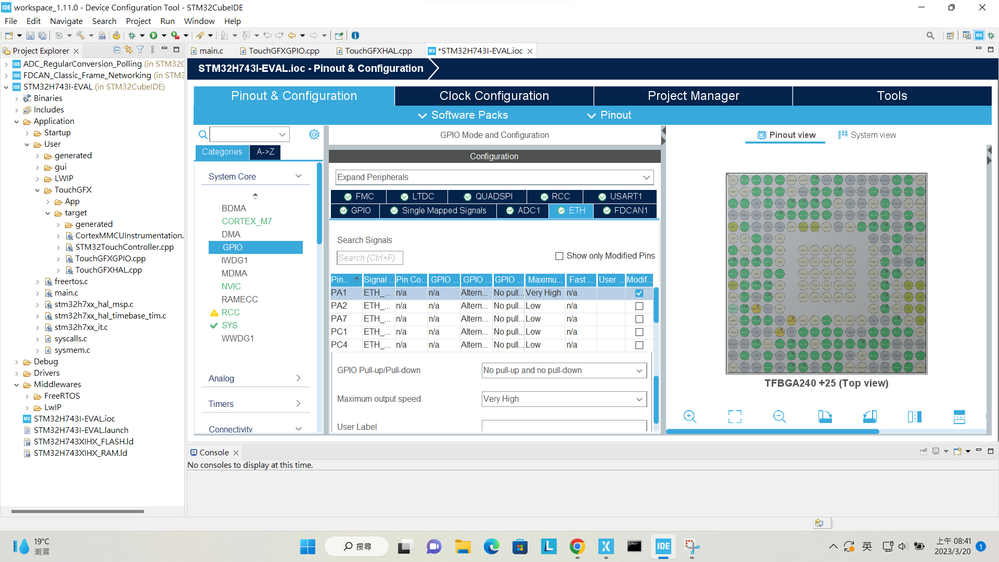Flip the chip view vertically

[x=959, y=417]
